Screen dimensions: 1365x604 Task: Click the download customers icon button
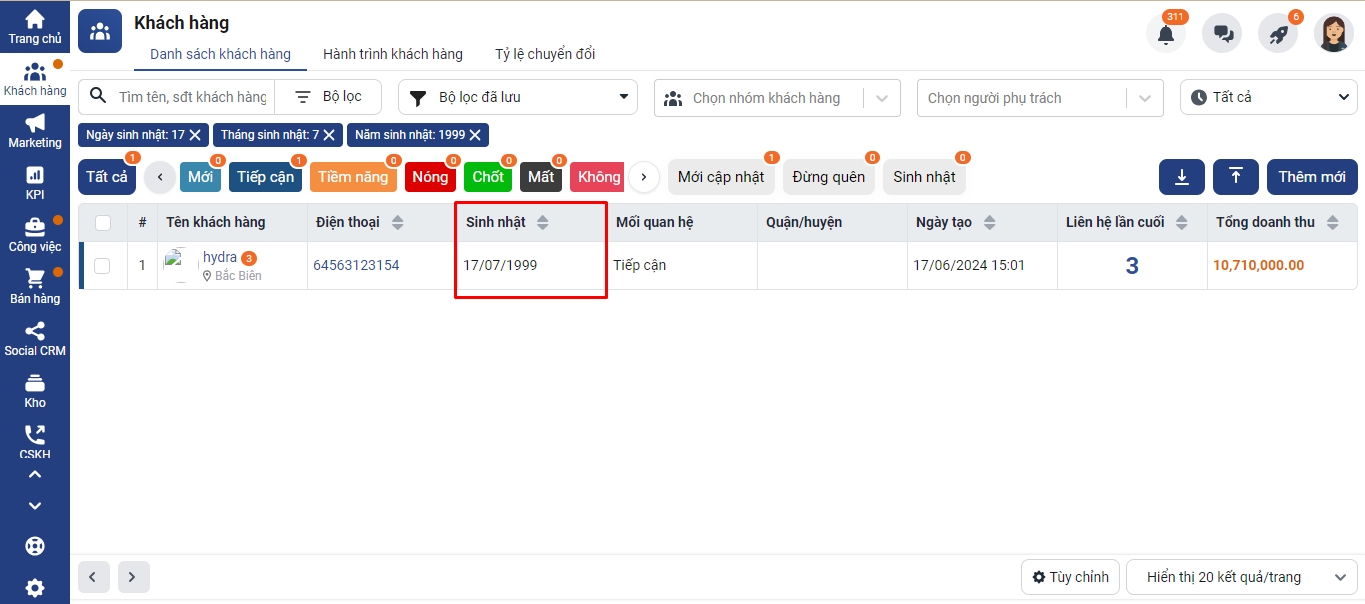coord(1182,177)
